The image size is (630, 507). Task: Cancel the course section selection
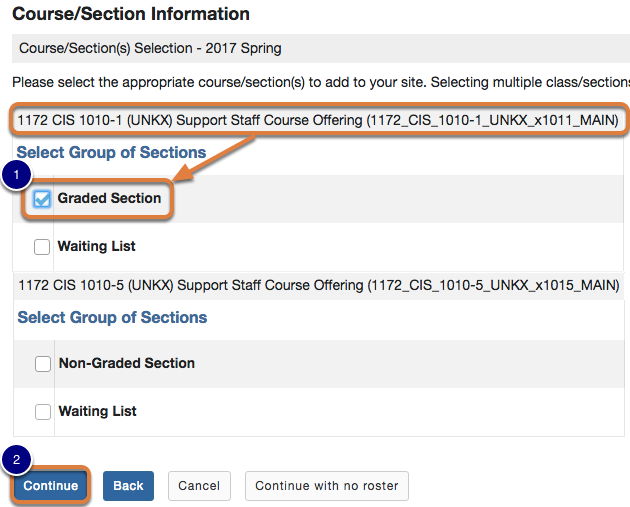click(x=199, y=486)
